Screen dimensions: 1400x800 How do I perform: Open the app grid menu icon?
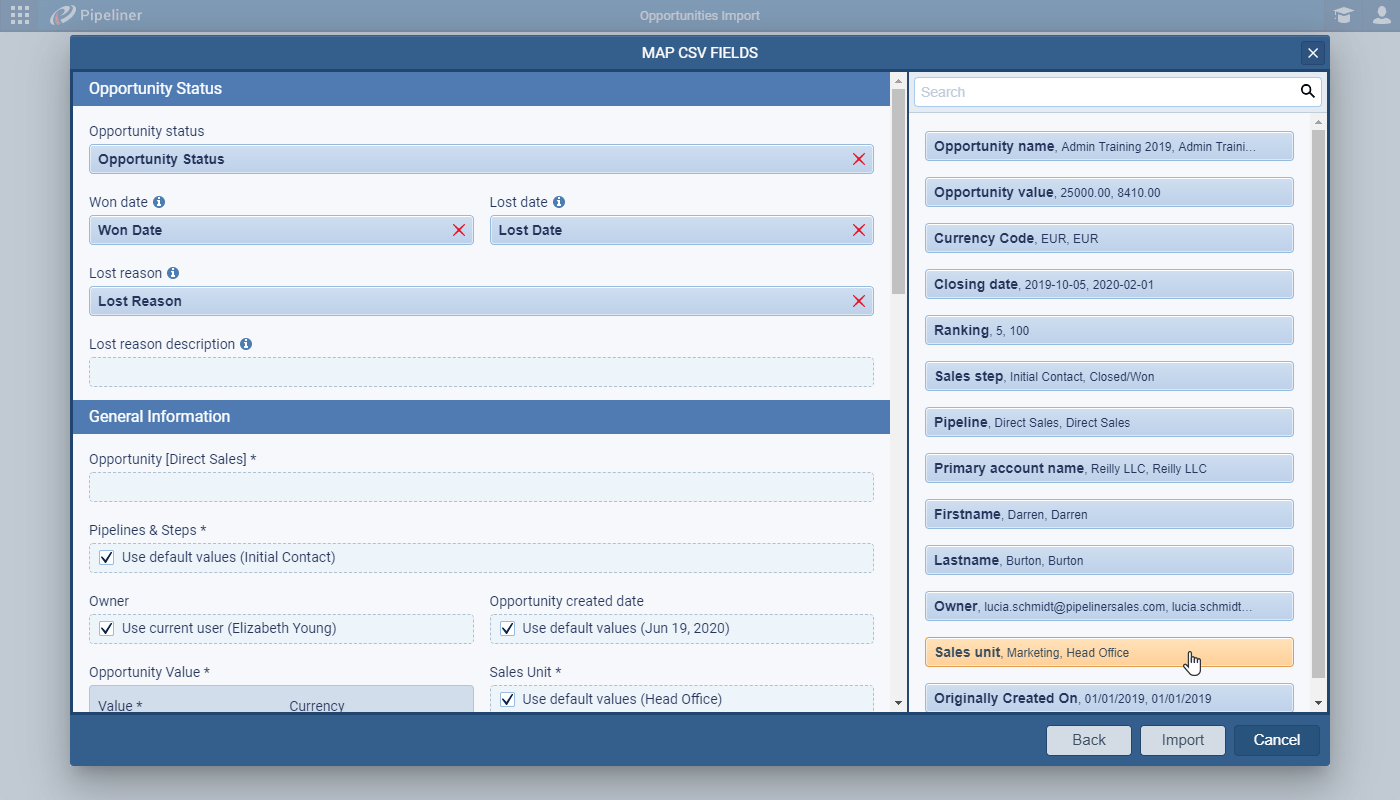point(19,15)
